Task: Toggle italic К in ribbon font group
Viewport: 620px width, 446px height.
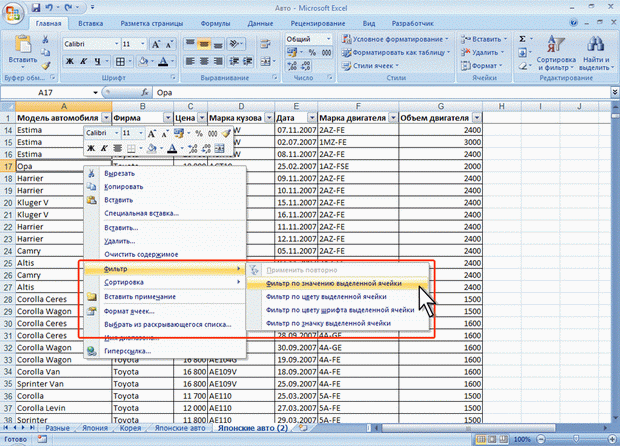Action: click(x=83, y=61)
